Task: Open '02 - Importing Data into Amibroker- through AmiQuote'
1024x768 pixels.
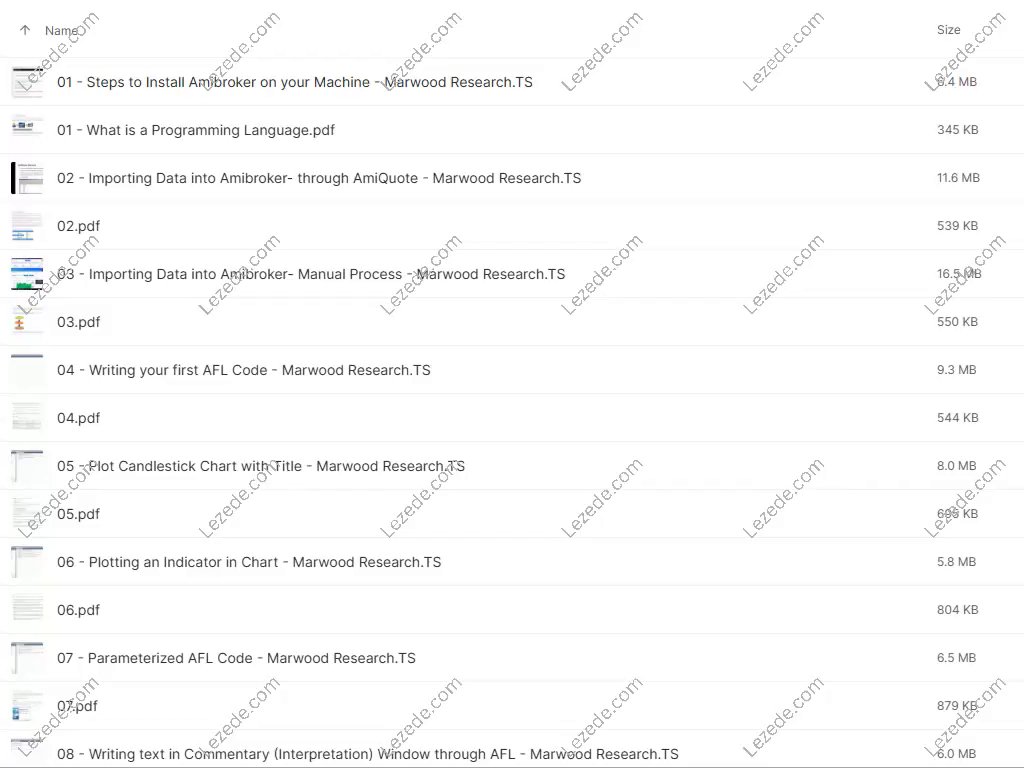Action: pyautogui.click(x=319, y=178)
